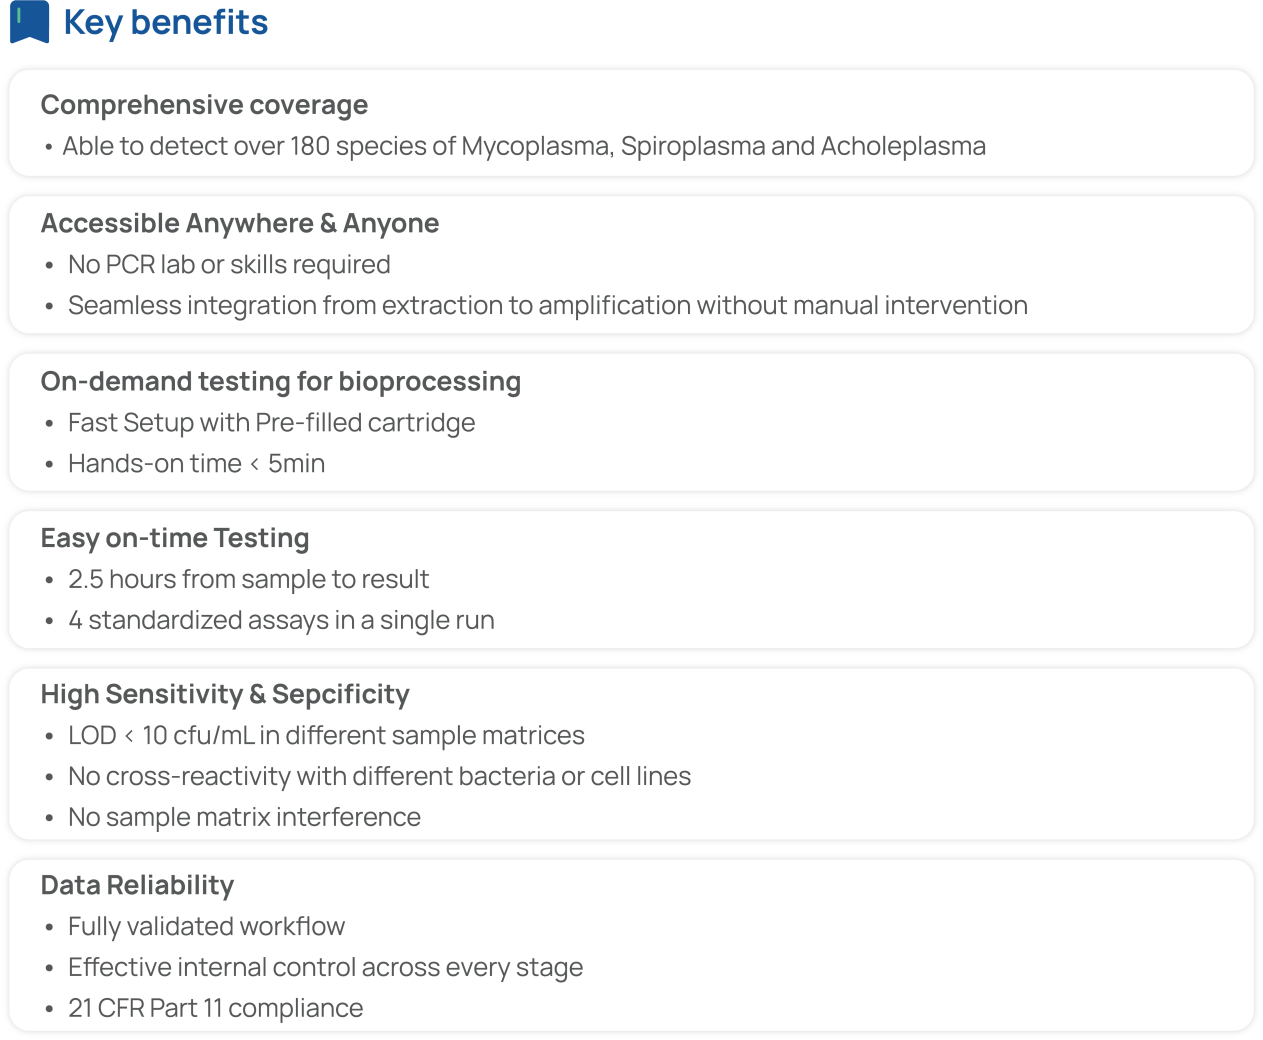
Task: Click the 21 CFR Part 11 compliance bullet
Action: [x=215, y=1008]
